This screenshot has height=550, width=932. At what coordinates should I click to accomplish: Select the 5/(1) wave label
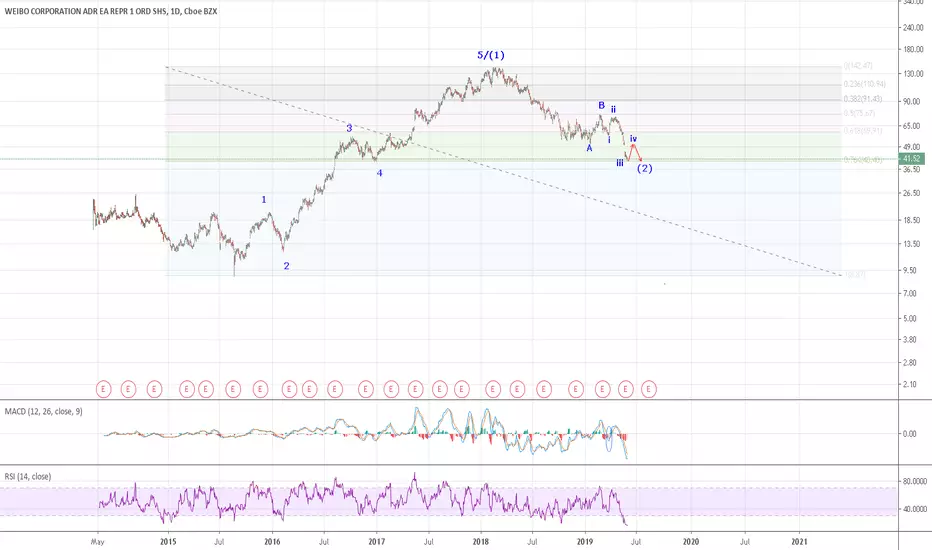click(x=490, y=55)
